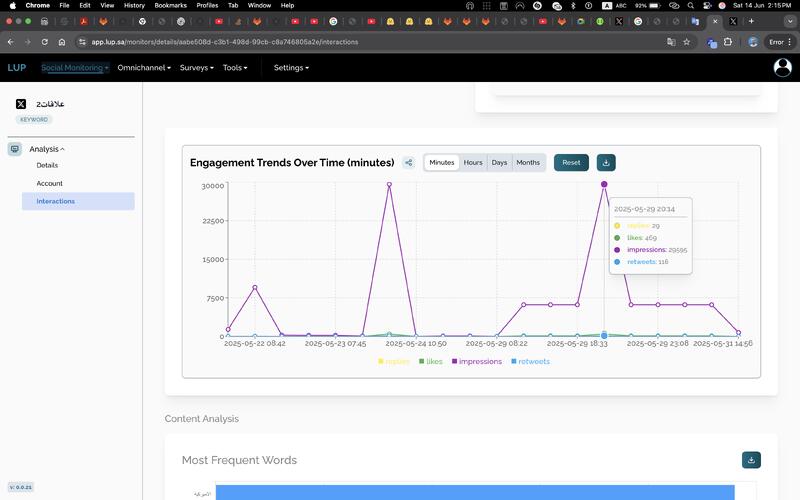
Task: Click the battery status icon
Action: pyautogui.click(x=655, y=5)
